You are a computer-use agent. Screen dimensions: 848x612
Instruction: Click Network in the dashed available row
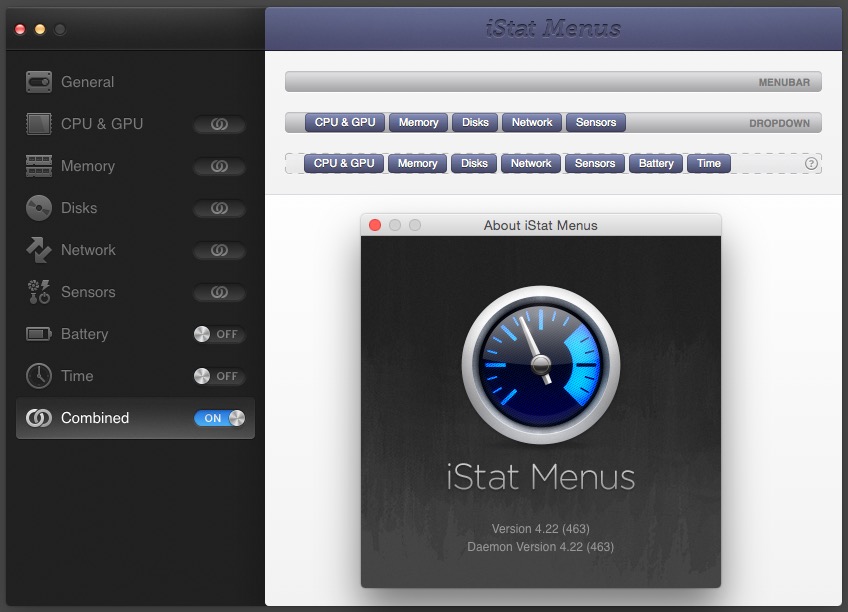coord(531,163)
